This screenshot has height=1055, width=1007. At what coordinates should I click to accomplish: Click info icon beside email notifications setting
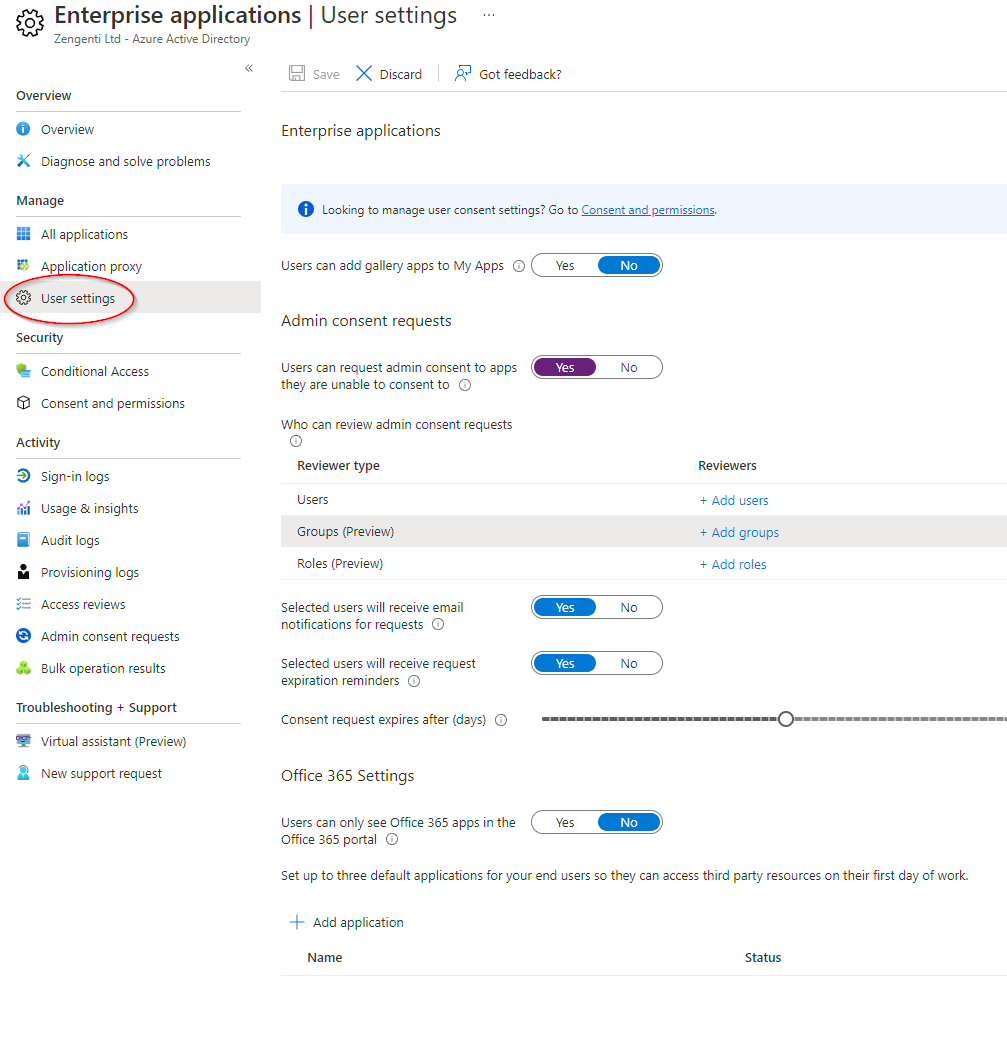(x=438, y=624)
